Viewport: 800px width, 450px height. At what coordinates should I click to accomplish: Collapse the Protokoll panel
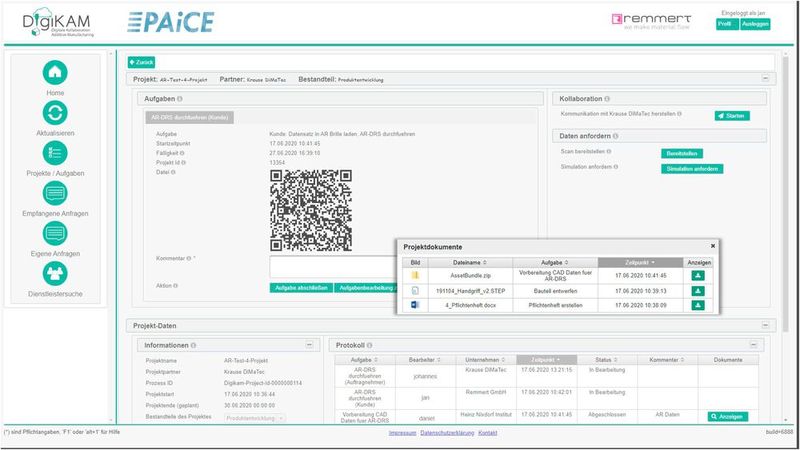[x=754, y=345]
